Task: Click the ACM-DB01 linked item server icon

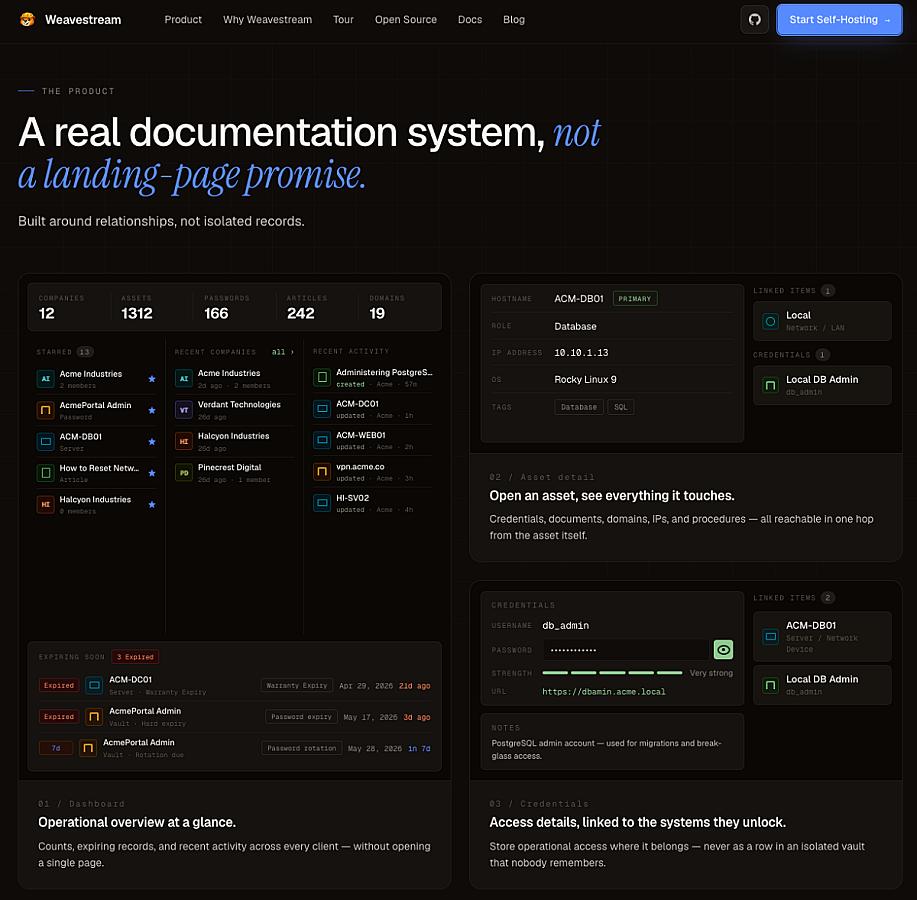Action: point(771,636)
